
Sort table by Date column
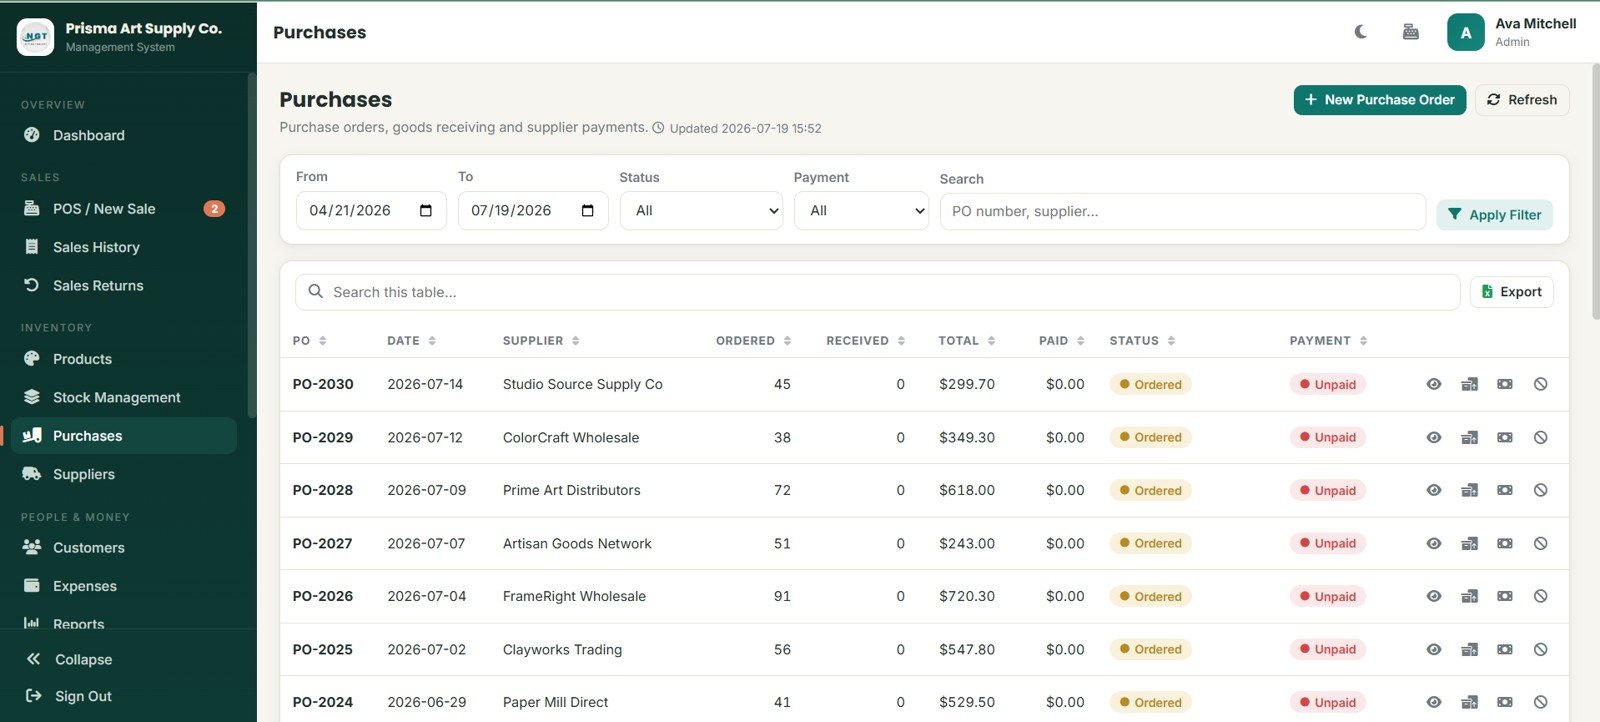(411, 341)
